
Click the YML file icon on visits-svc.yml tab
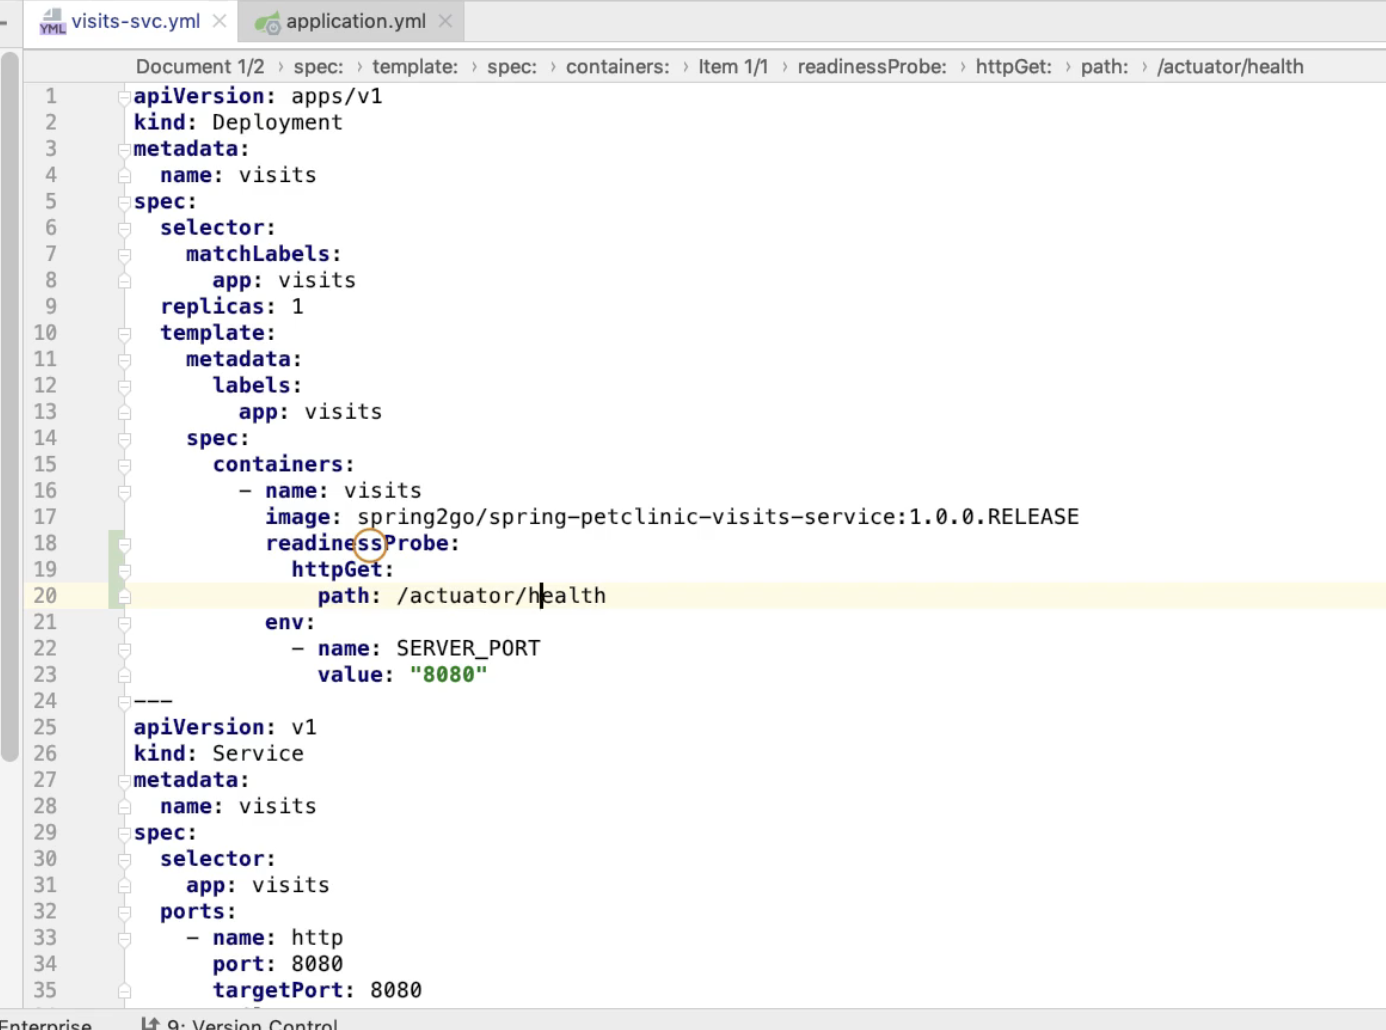[x=52, y=22]
